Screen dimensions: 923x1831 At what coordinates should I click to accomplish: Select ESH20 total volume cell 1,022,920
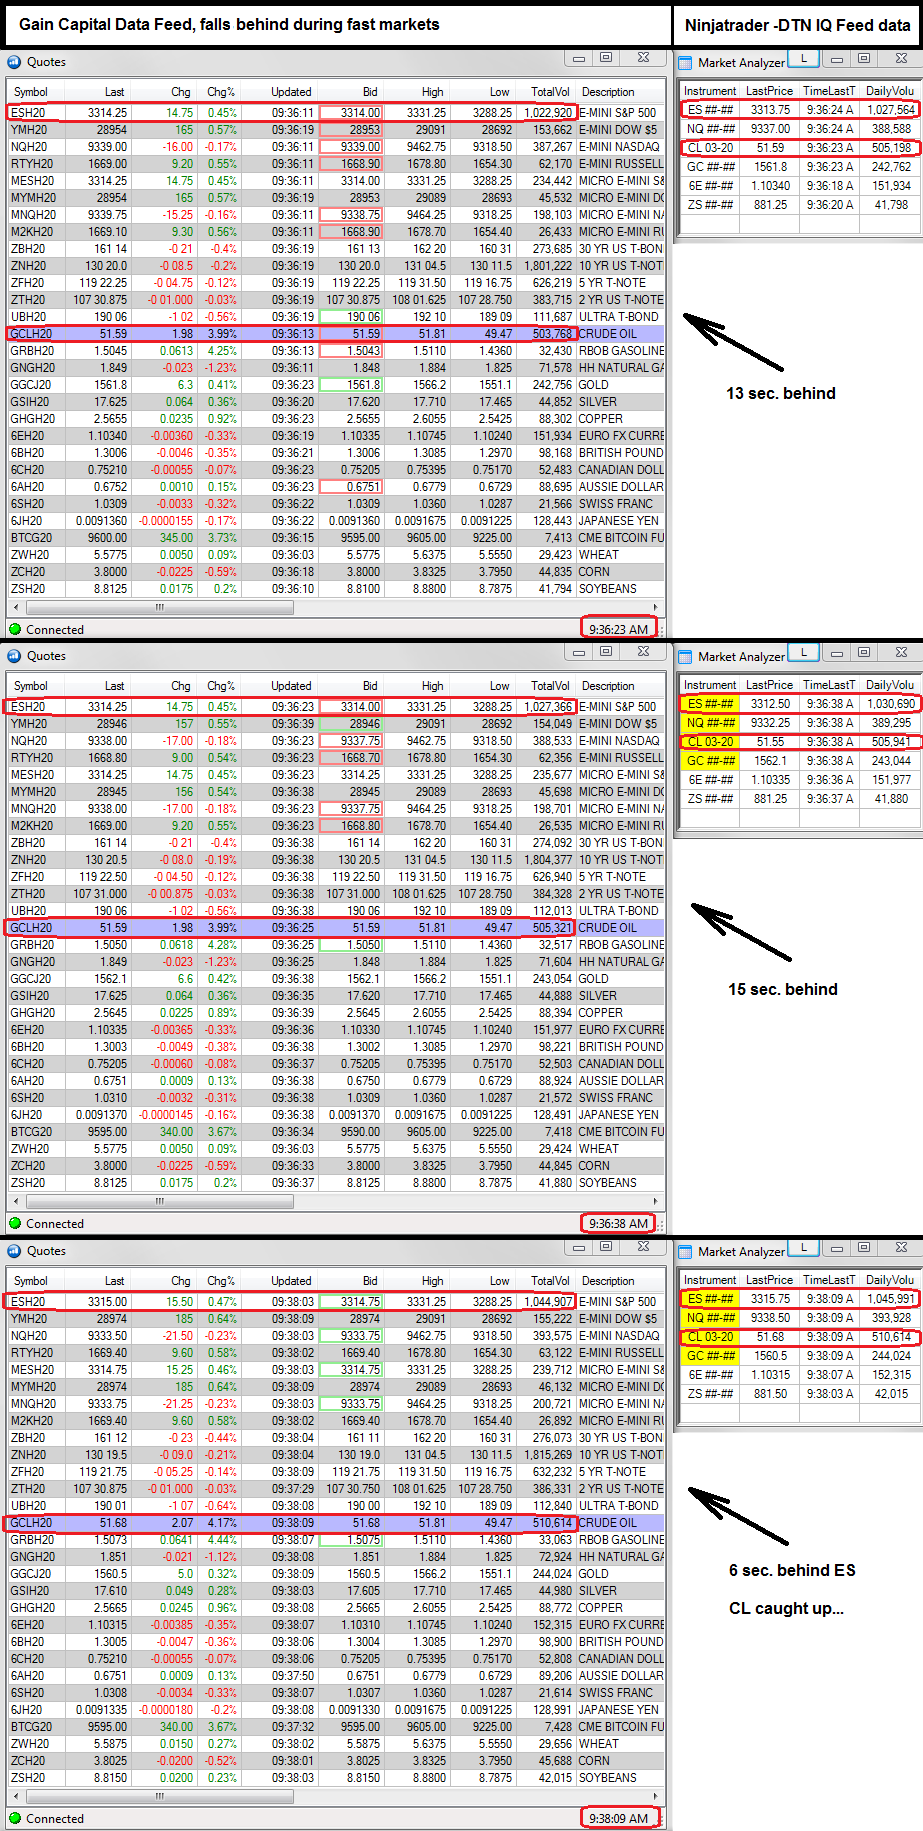[x=546, y=113]
